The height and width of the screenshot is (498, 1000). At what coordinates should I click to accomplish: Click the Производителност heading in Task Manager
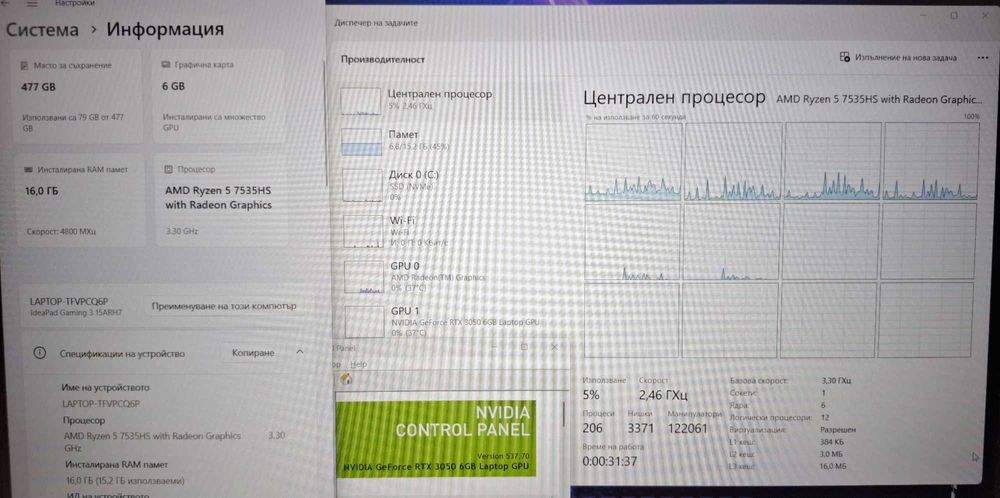[x=383, y=59]
